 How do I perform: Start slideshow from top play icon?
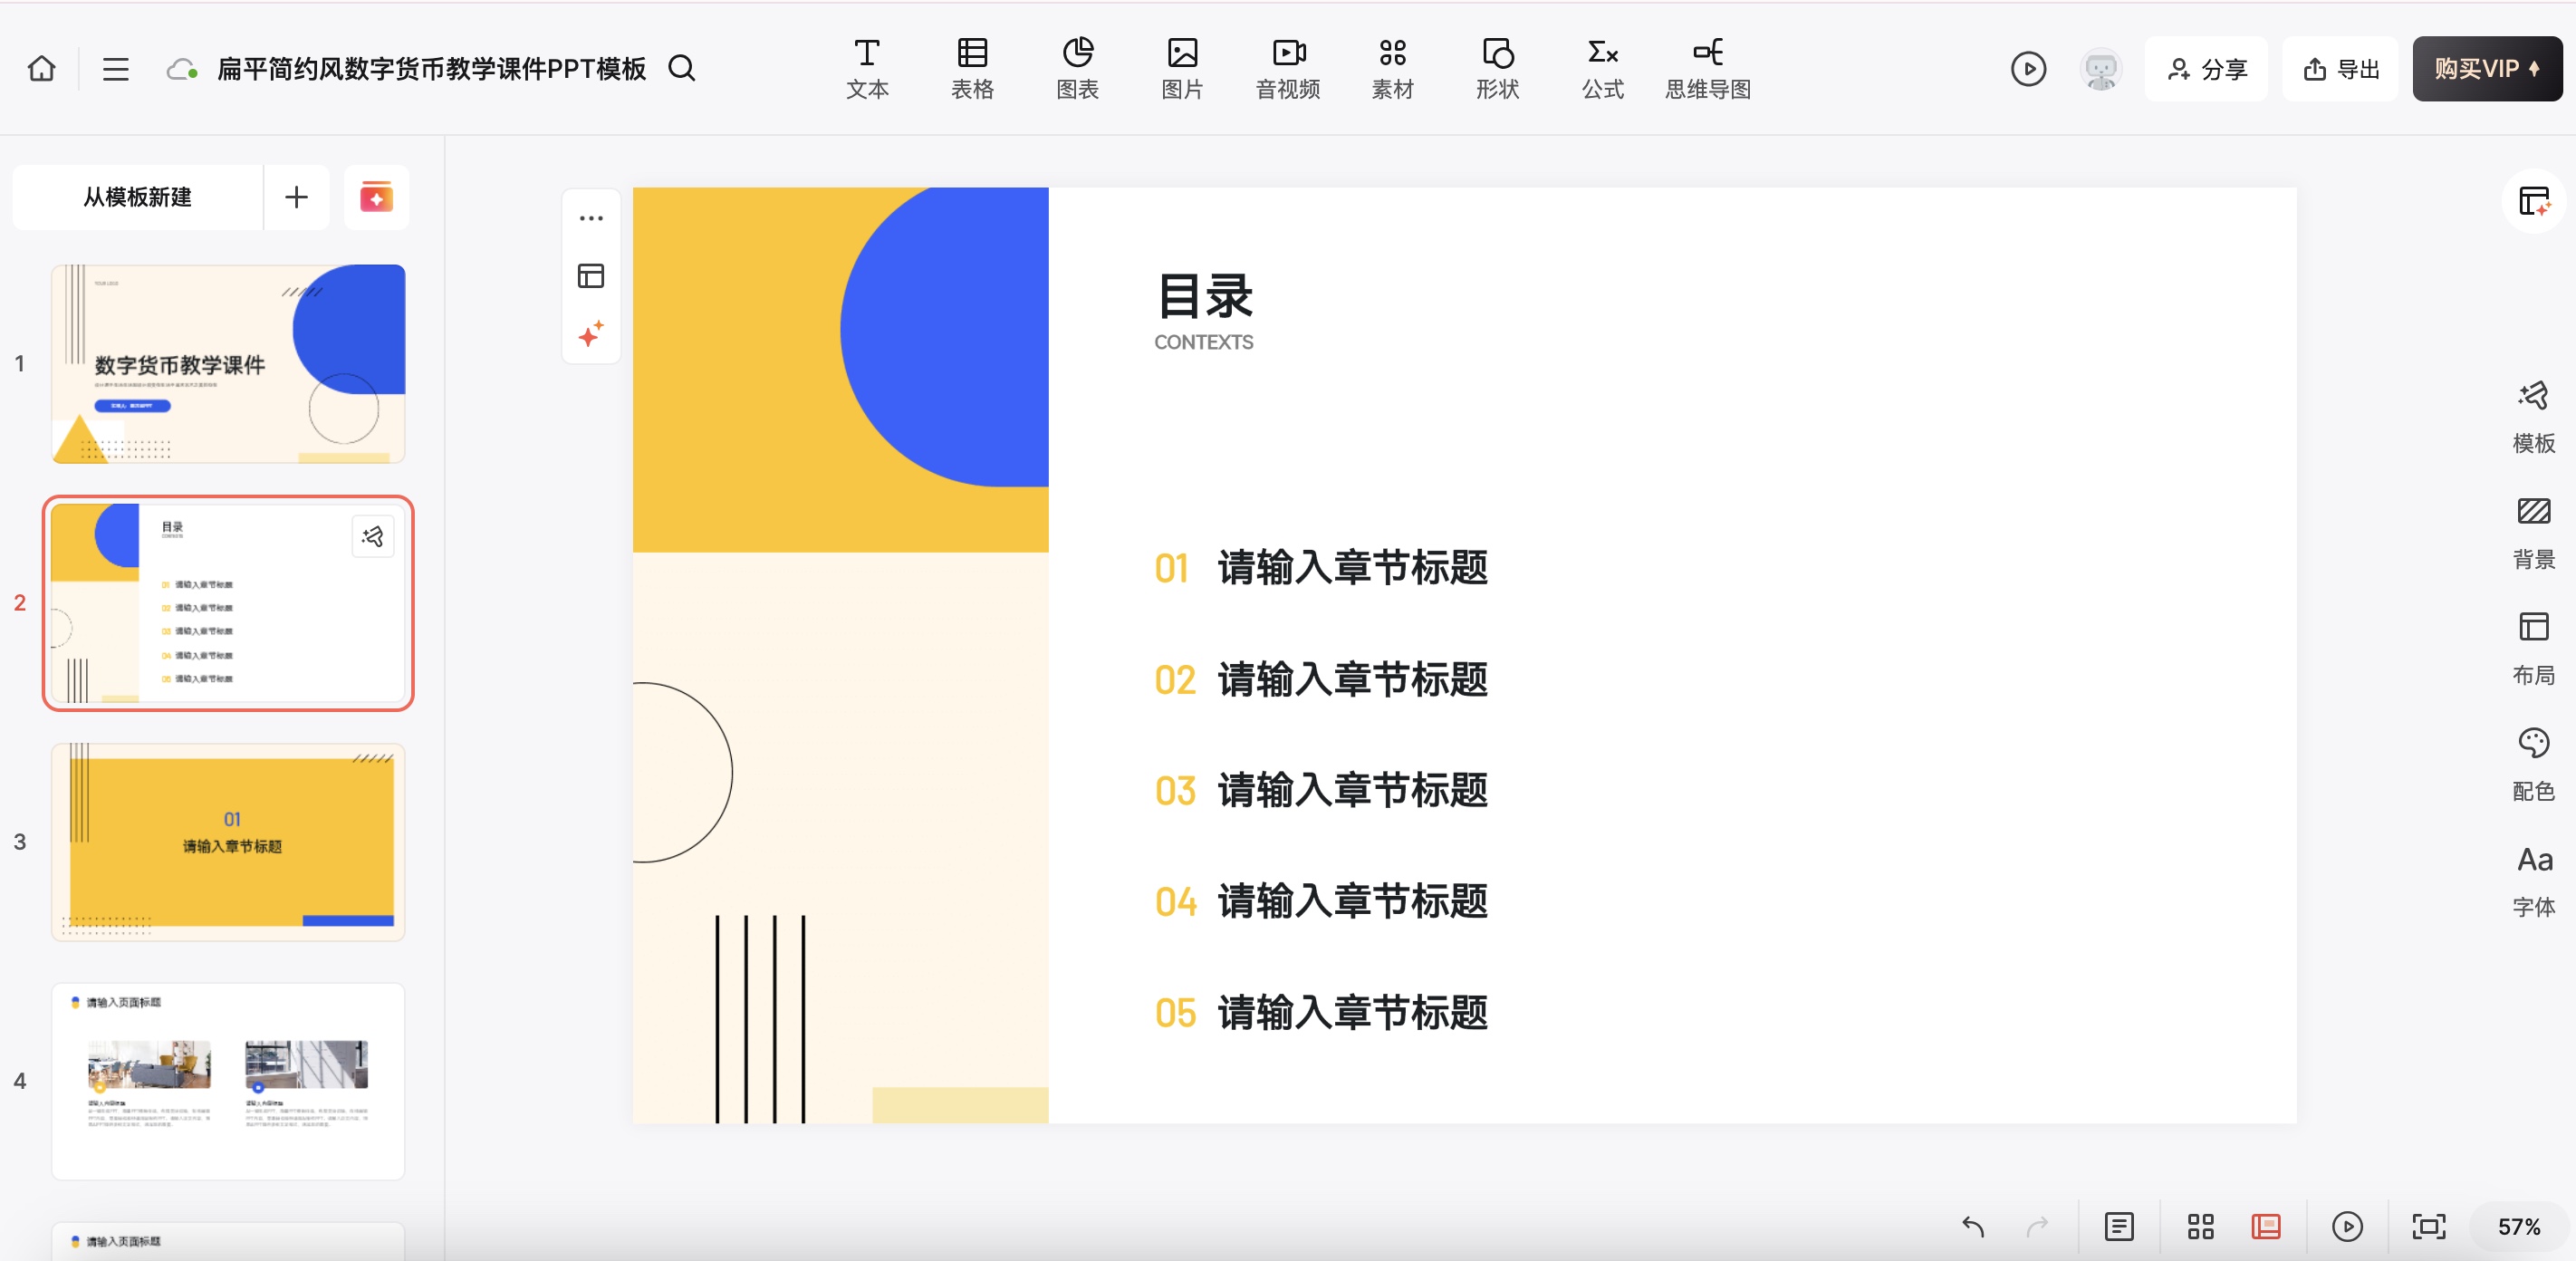point(2028,69)
